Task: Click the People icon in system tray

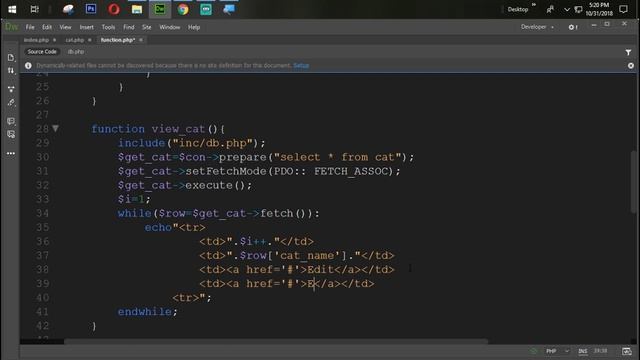Action: click(550, 9)
